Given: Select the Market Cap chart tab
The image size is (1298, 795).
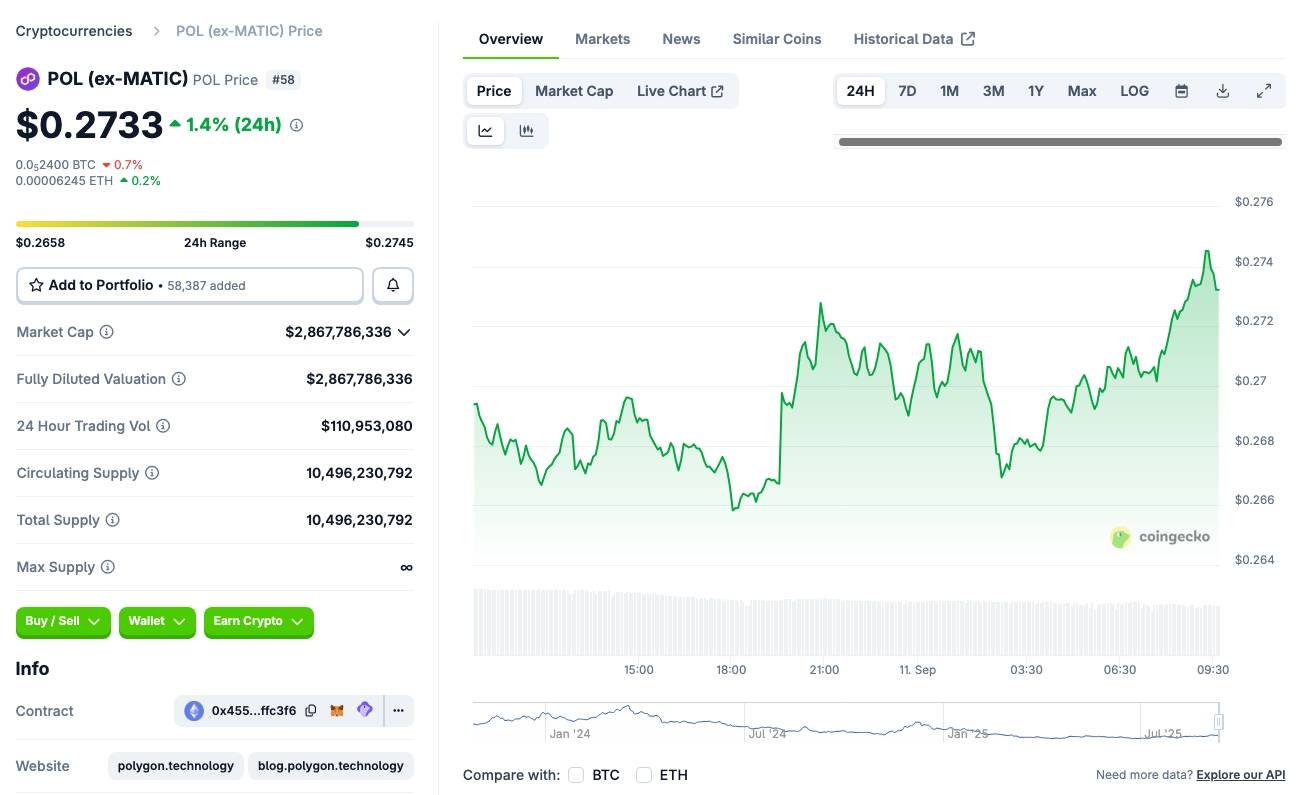Looking at the screenshot, I should [x=574, y=91].
